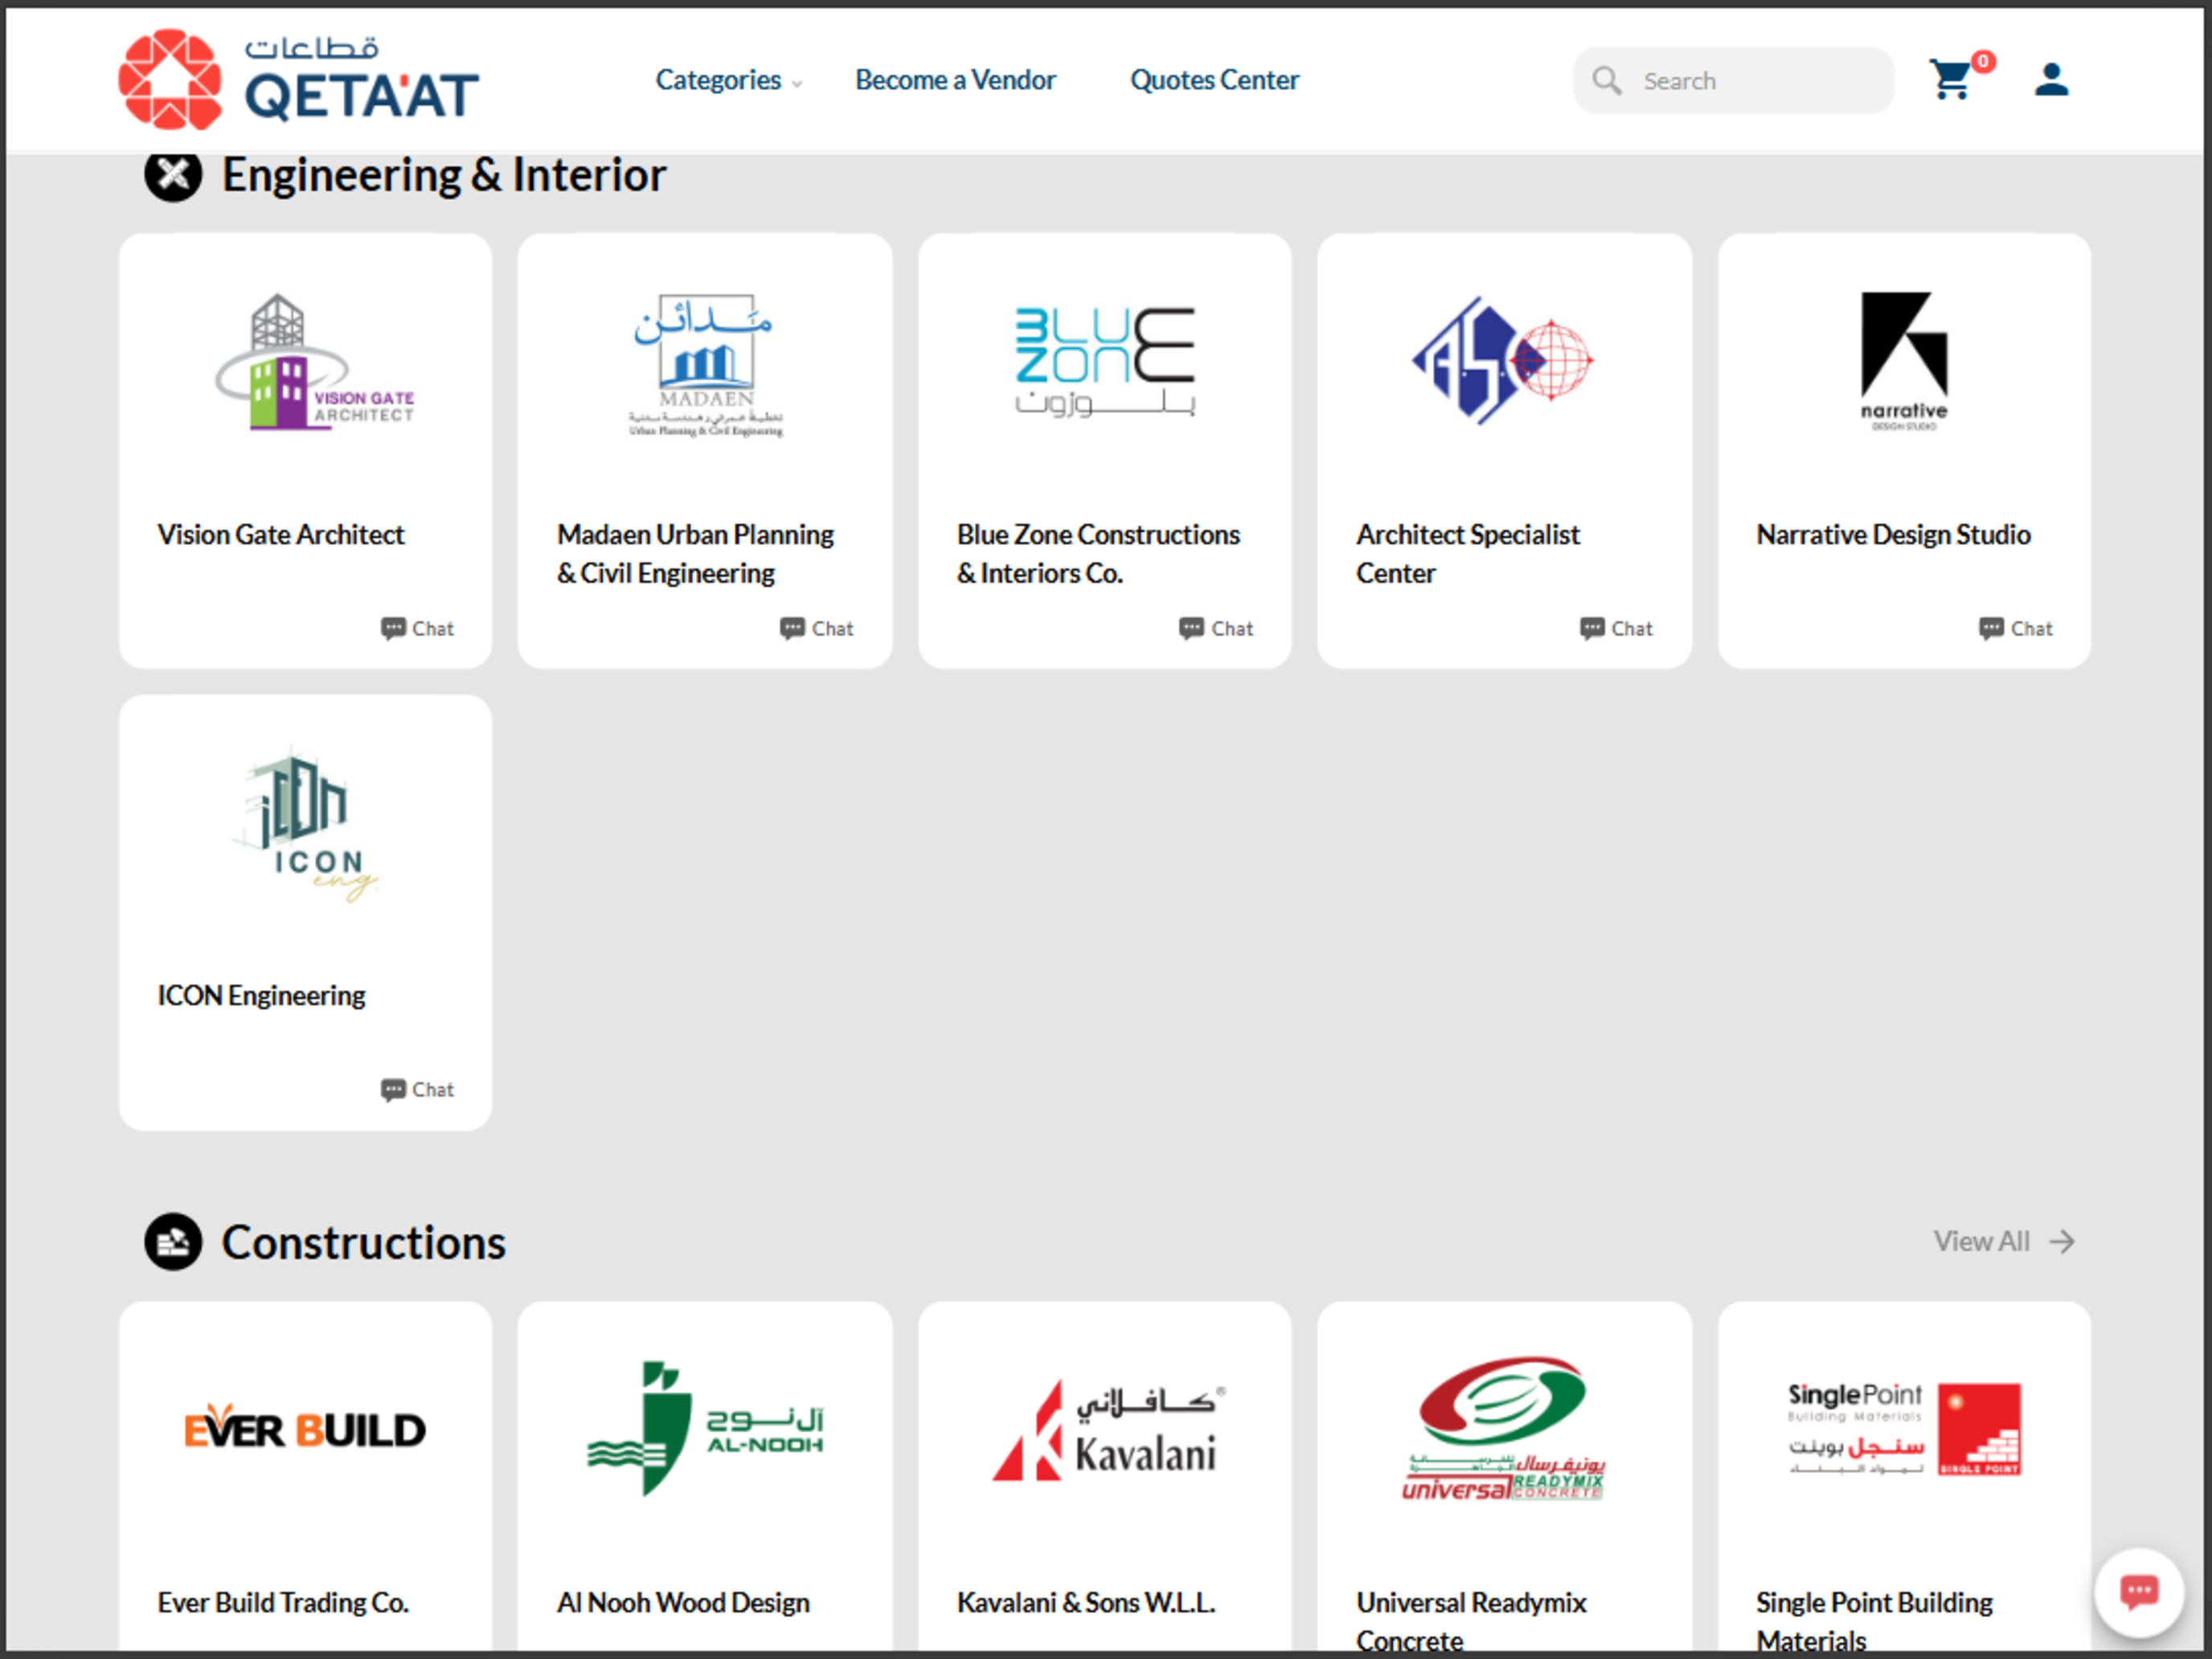Select Madaen Urban Planning & Civil Engineering name

point(695,554)
